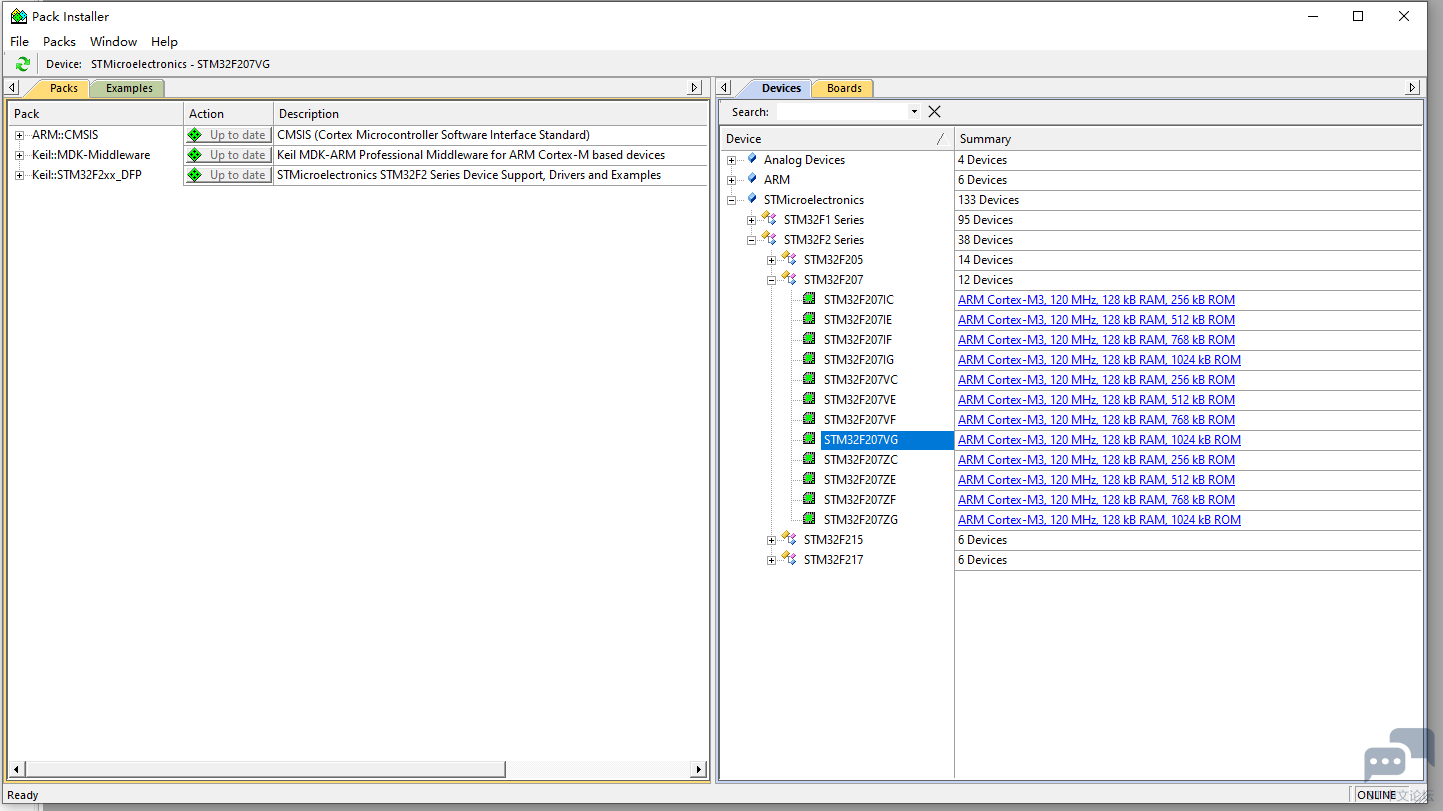Expand the Keil::STM32F2xx_DFP pack row
Image resolution: width=1443 pixels, height=811 pixels.
pos(19,175)
